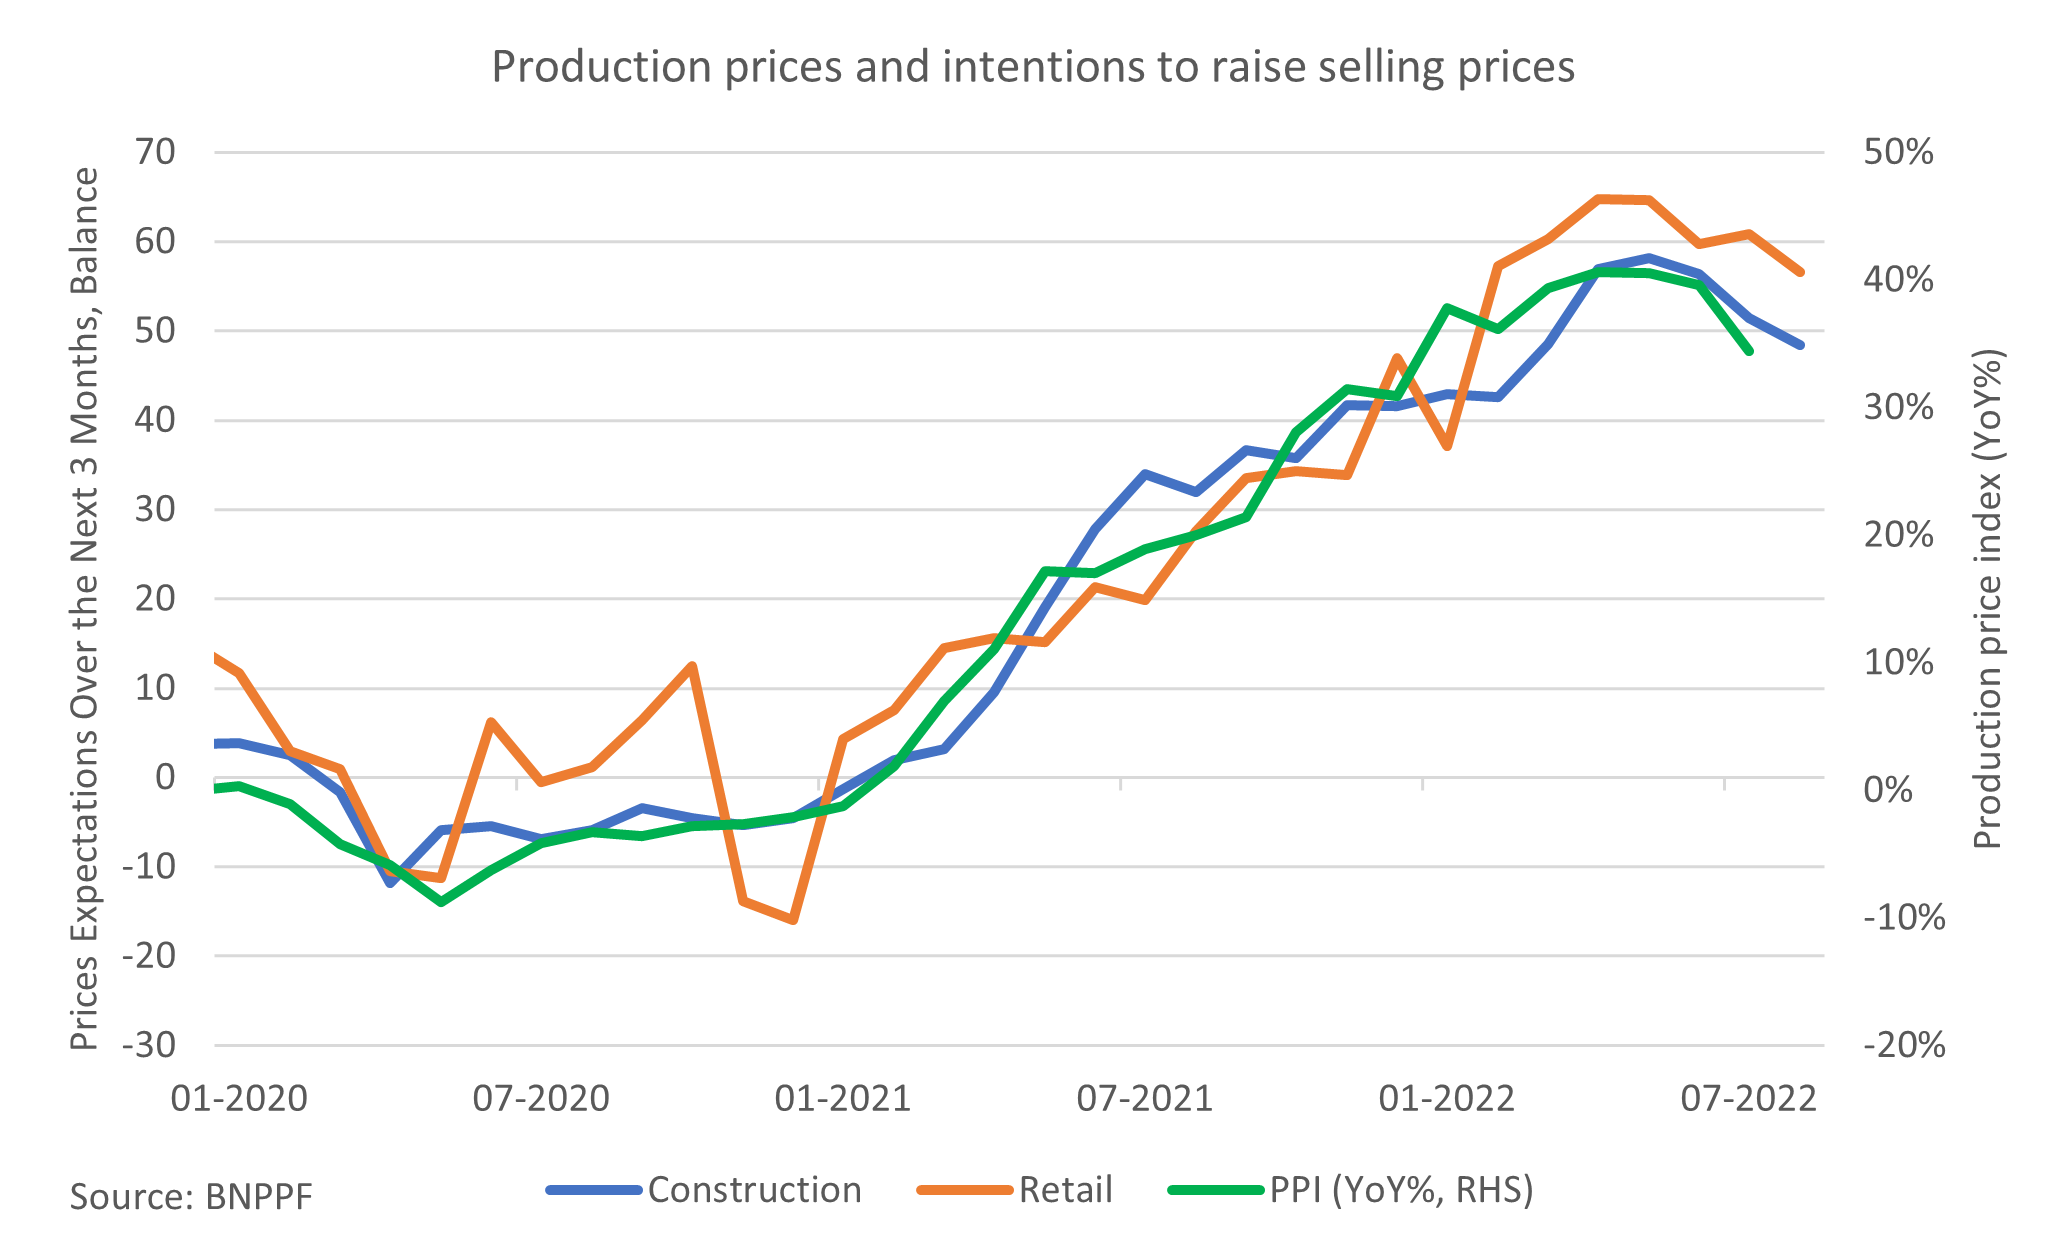The height and width of the screenshot is (1257, 2068).
Task: Click the 01-2020 x-axis label
Action: point(240,1099)
